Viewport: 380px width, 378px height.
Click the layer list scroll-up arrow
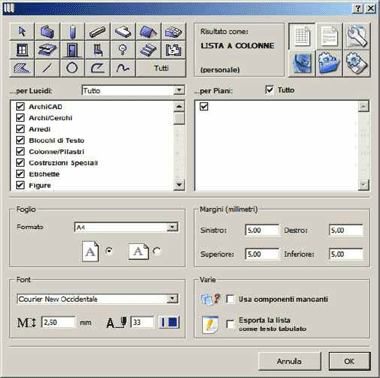coord(179,107)
